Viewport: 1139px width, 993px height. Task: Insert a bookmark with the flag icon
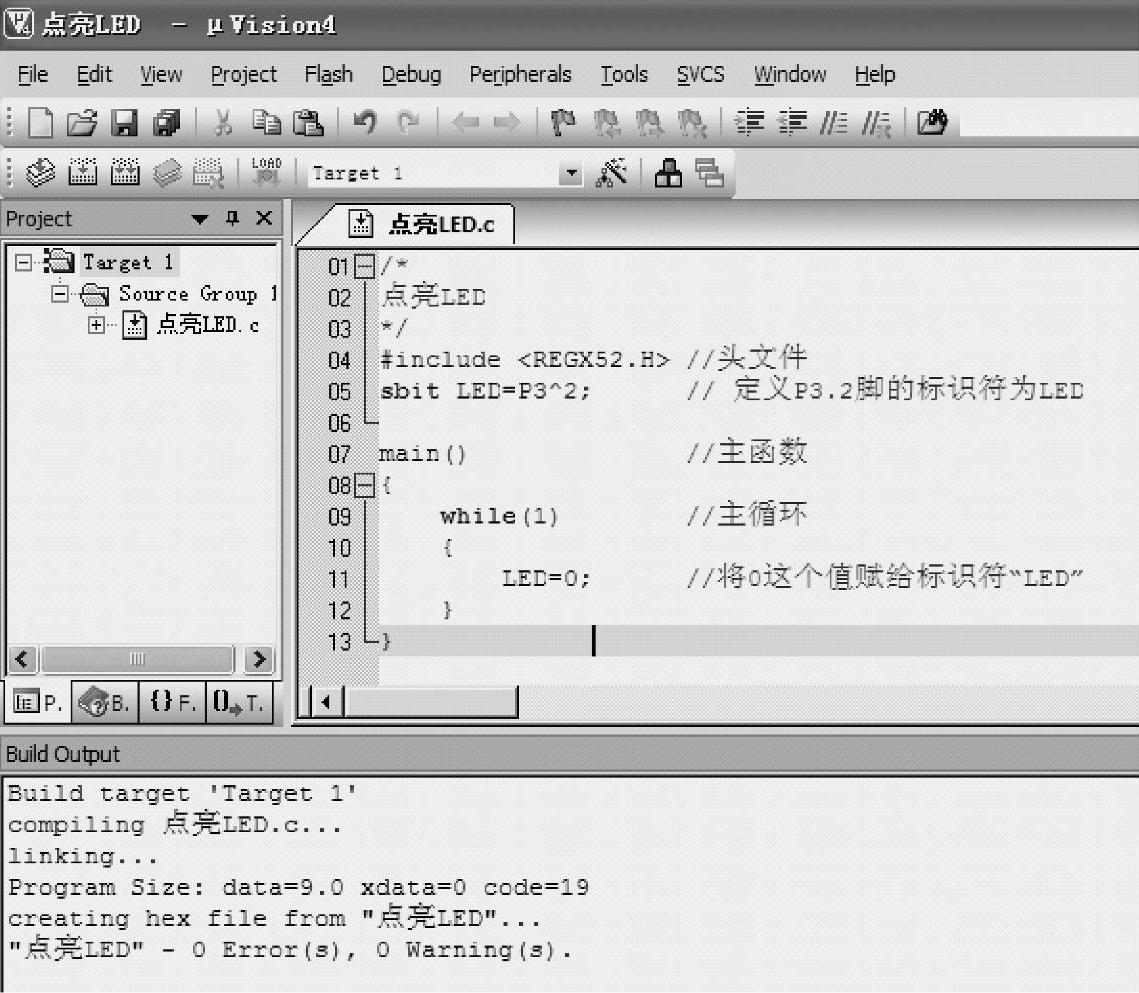pyautogui.click(x=563, y=123)
